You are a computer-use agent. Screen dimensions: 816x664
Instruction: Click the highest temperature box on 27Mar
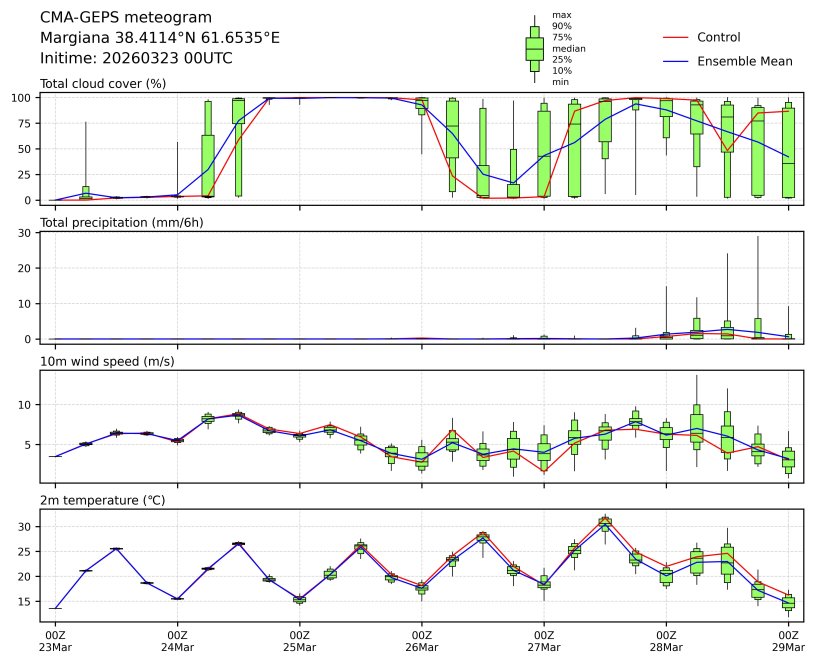pos(605,522)
